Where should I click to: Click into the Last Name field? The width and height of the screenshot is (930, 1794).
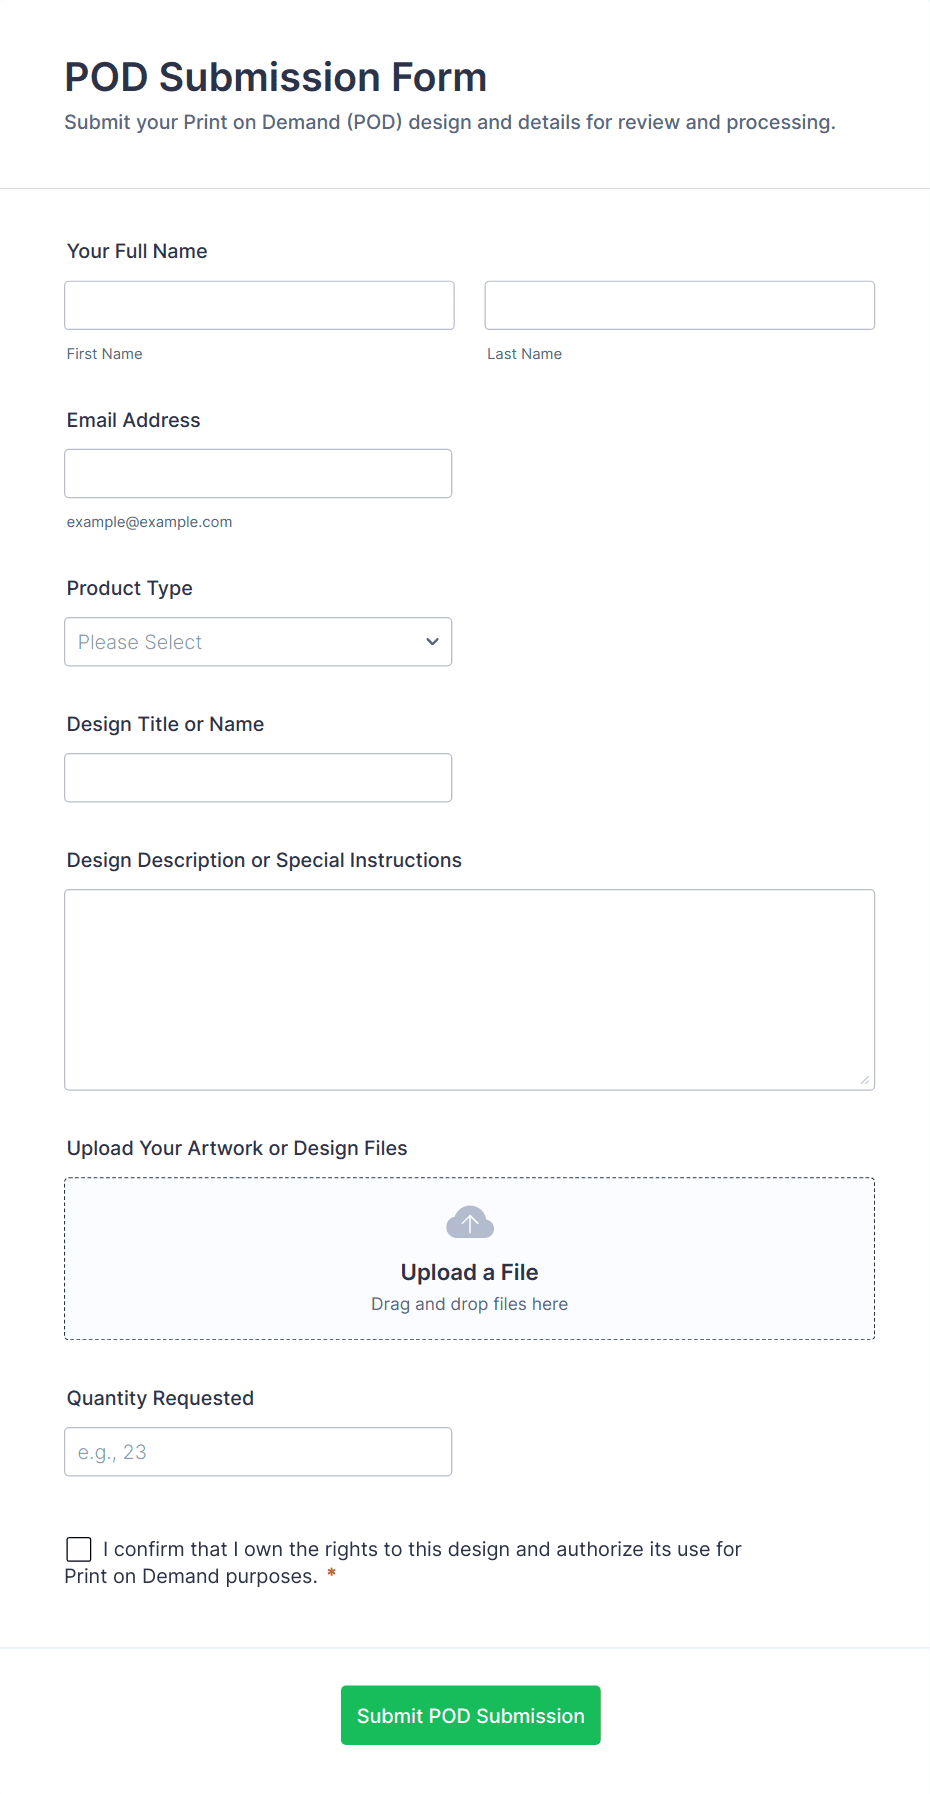pyautogui.click(x=679, y=305)
